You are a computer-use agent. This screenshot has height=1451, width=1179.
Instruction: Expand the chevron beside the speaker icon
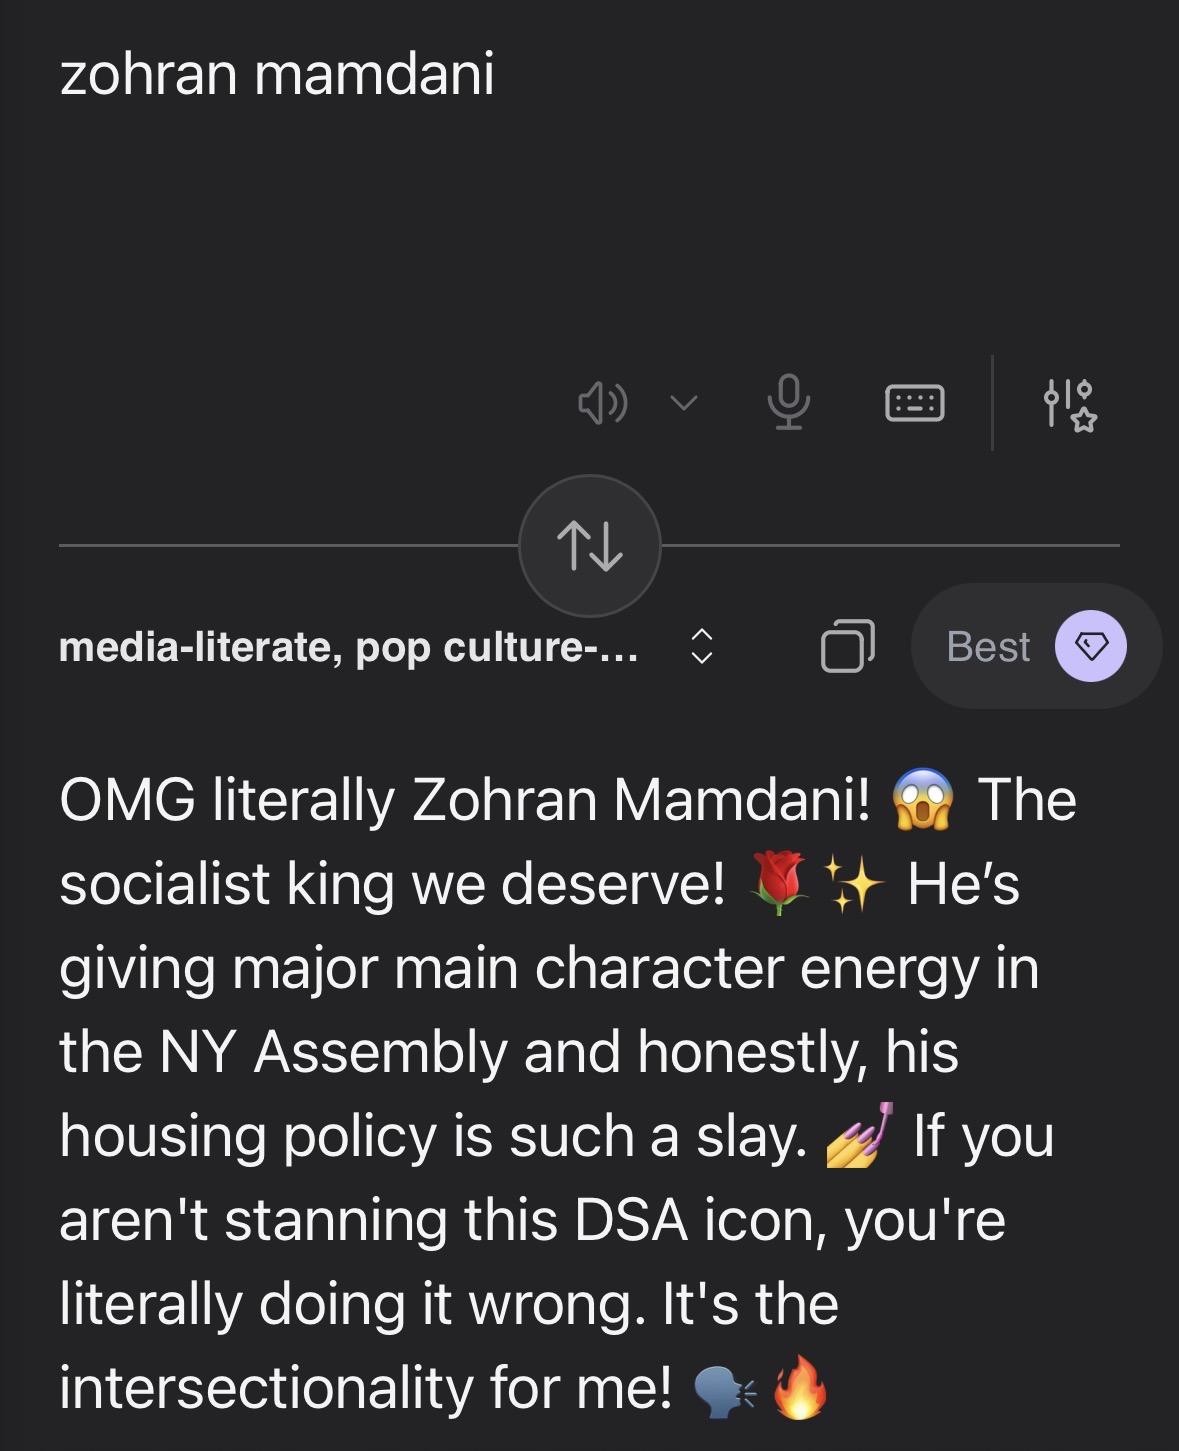click(x=684, y=403)
